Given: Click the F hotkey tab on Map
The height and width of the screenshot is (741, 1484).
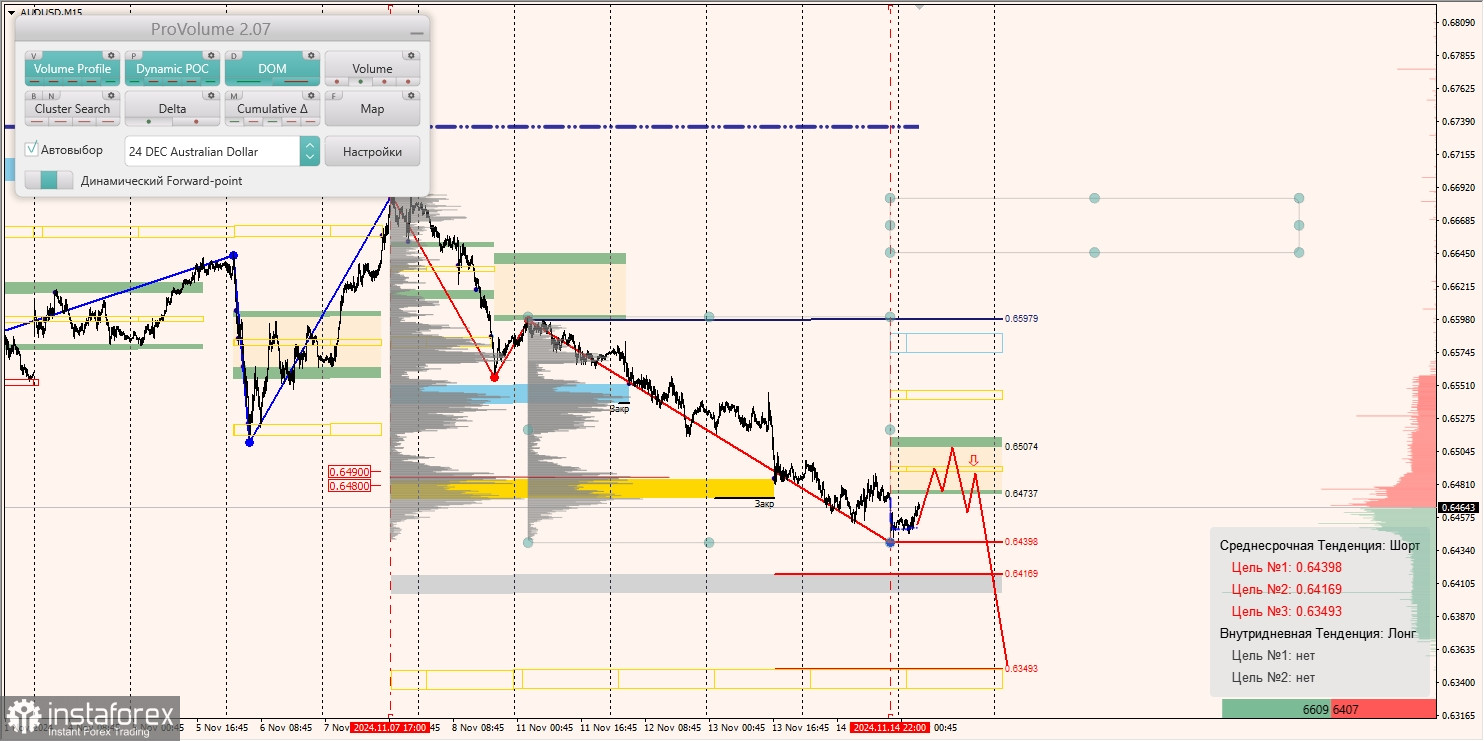Looking at the screenshot, I should (x=335, y=96).
